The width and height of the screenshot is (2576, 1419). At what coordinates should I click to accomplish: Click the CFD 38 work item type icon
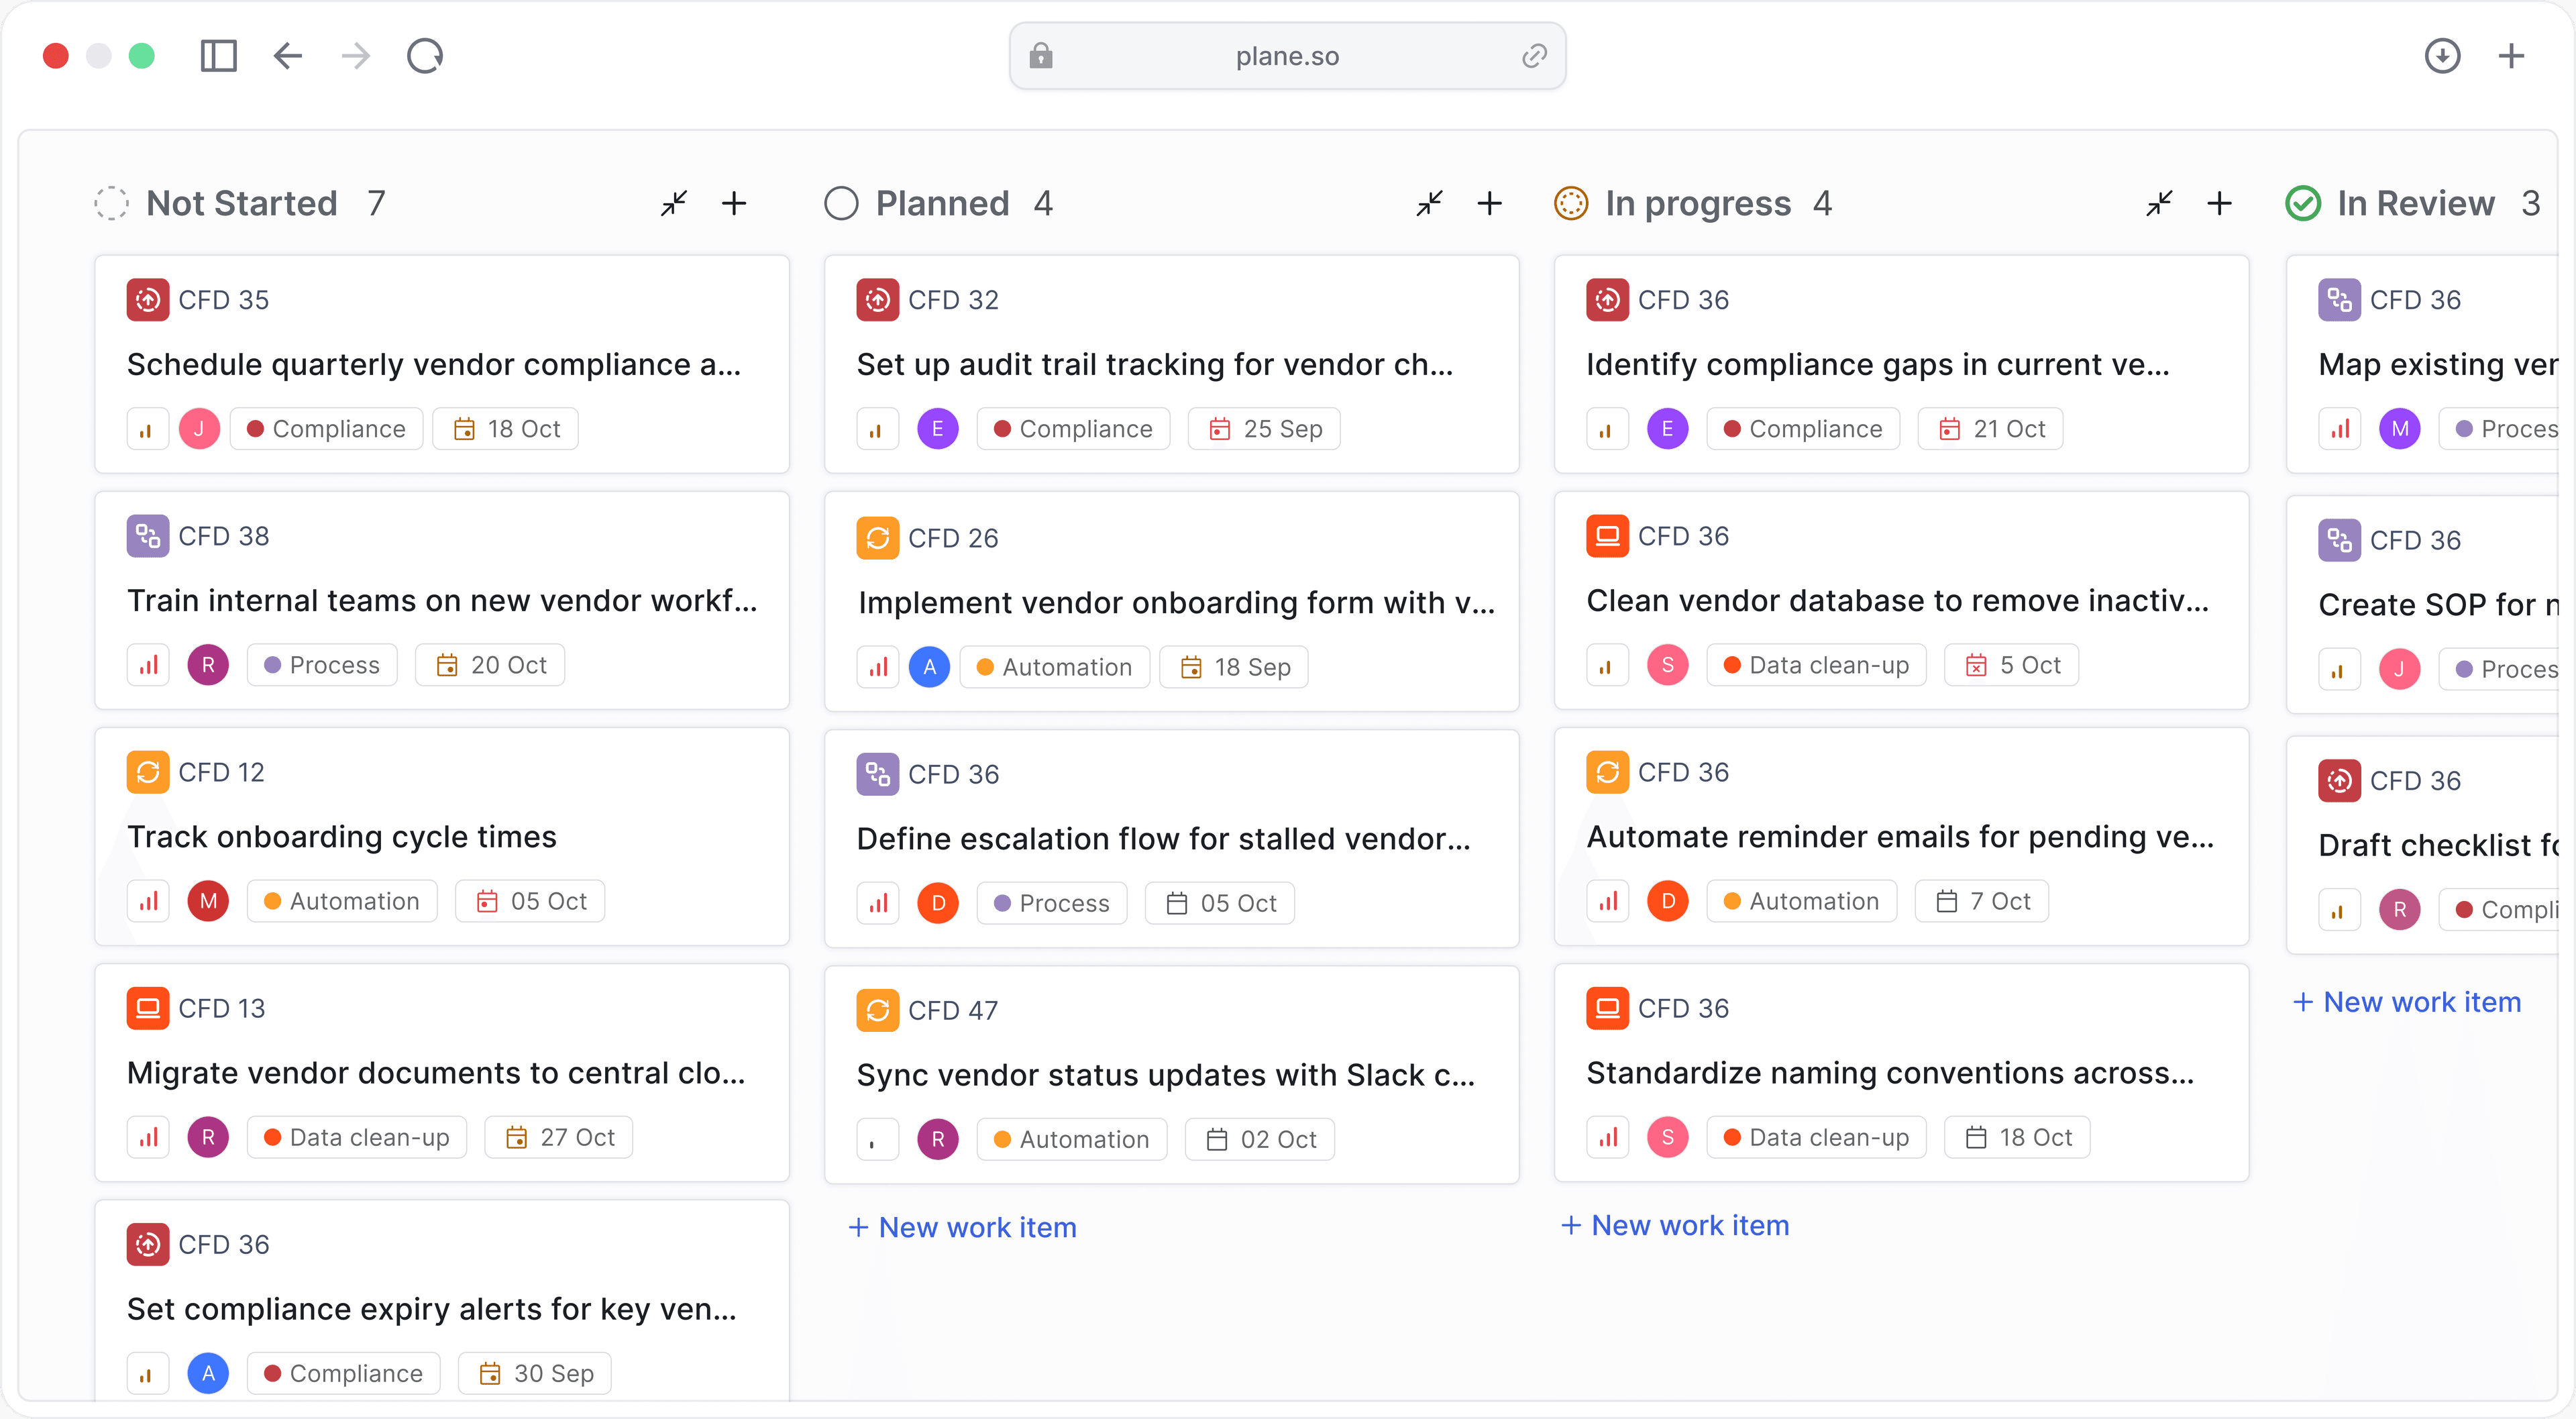pos(147,536)
